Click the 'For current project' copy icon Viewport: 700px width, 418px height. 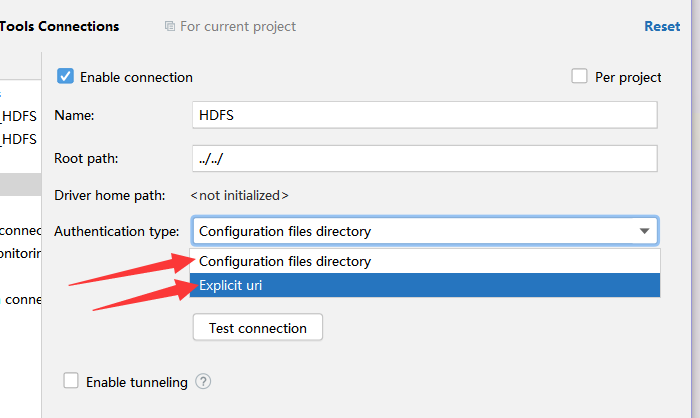(x=170, y=27)
